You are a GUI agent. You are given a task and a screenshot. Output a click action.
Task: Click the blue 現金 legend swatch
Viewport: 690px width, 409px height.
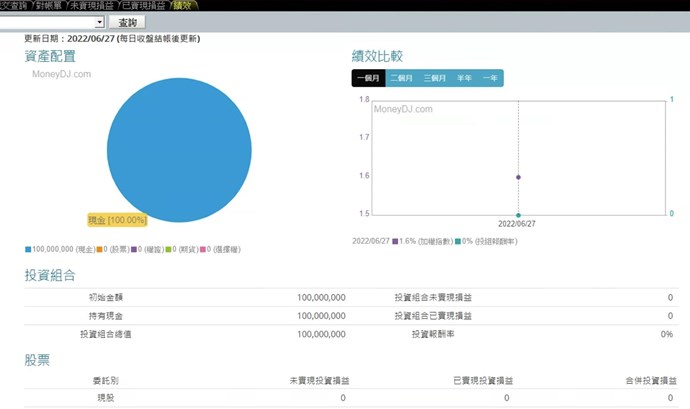tap(28, 249)
